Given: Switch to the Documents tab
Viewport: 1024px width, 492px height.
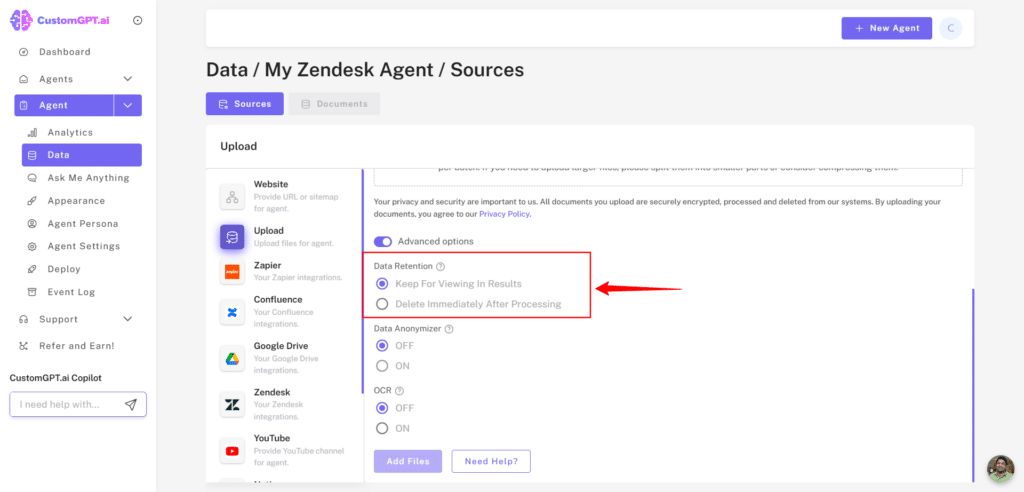Looking at the screenshot, I should point(334,104).
